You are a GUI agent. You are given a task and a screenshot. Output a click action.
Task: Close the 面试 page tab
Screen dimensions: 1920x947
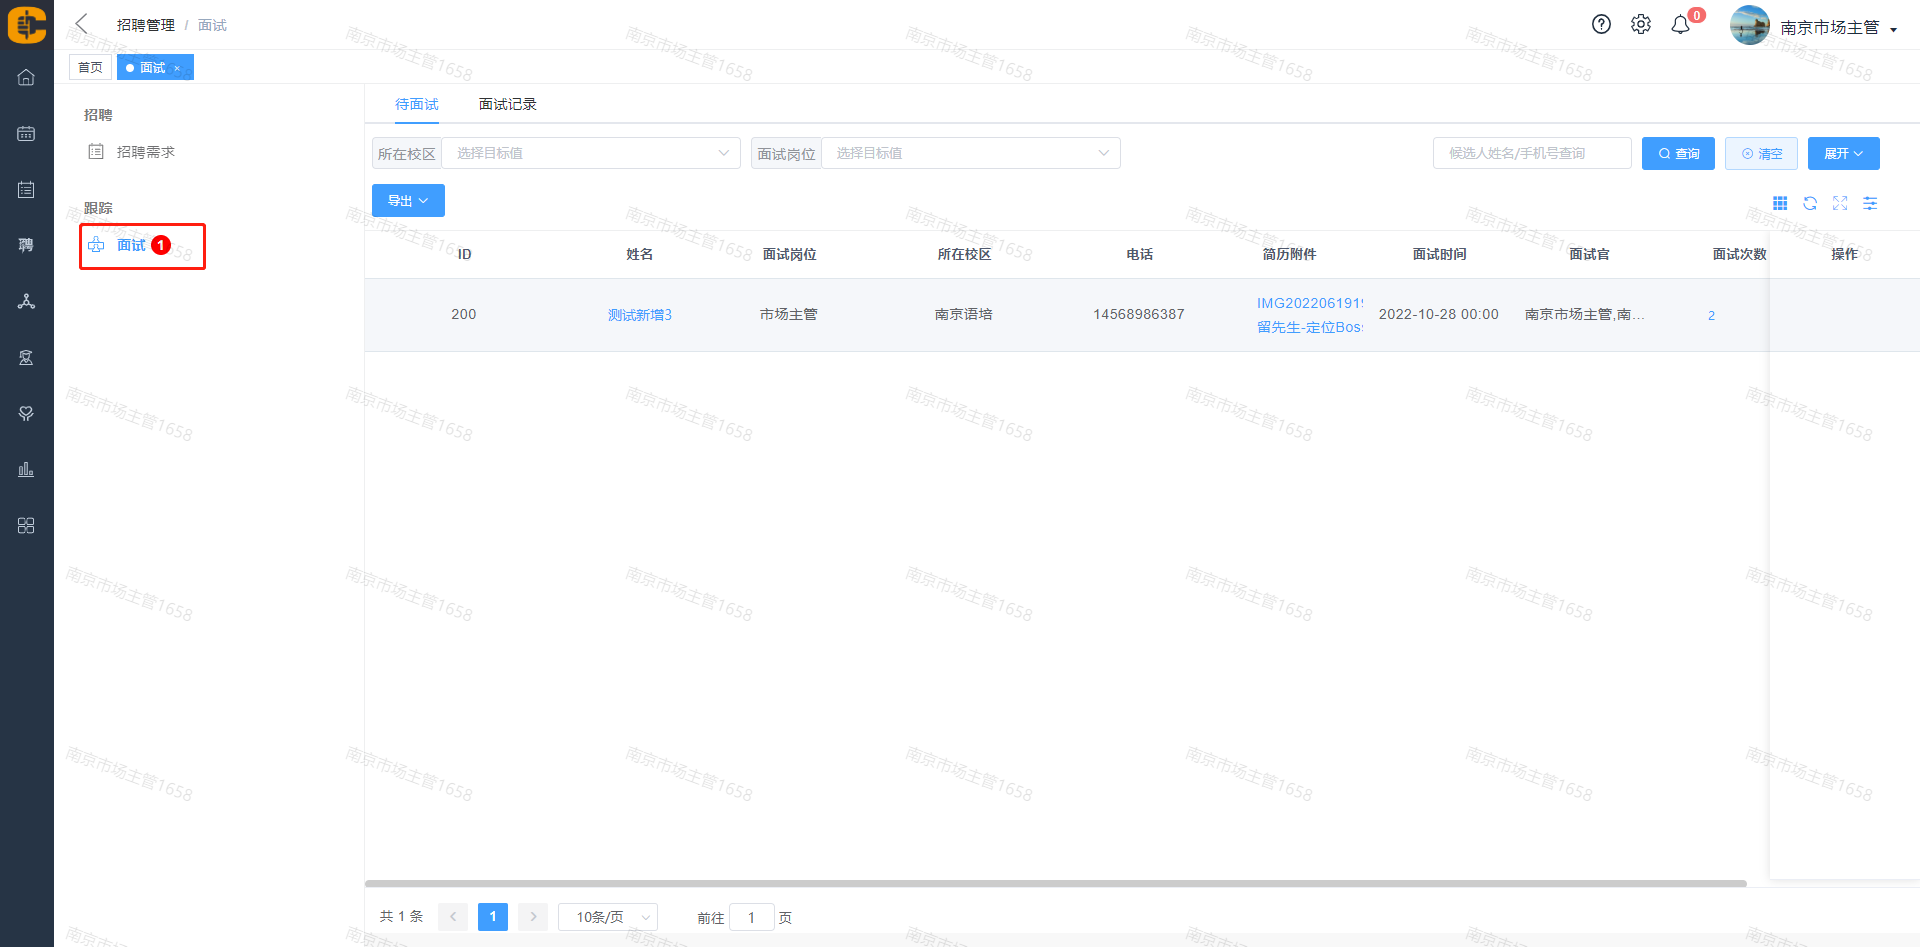click(177, 68)
